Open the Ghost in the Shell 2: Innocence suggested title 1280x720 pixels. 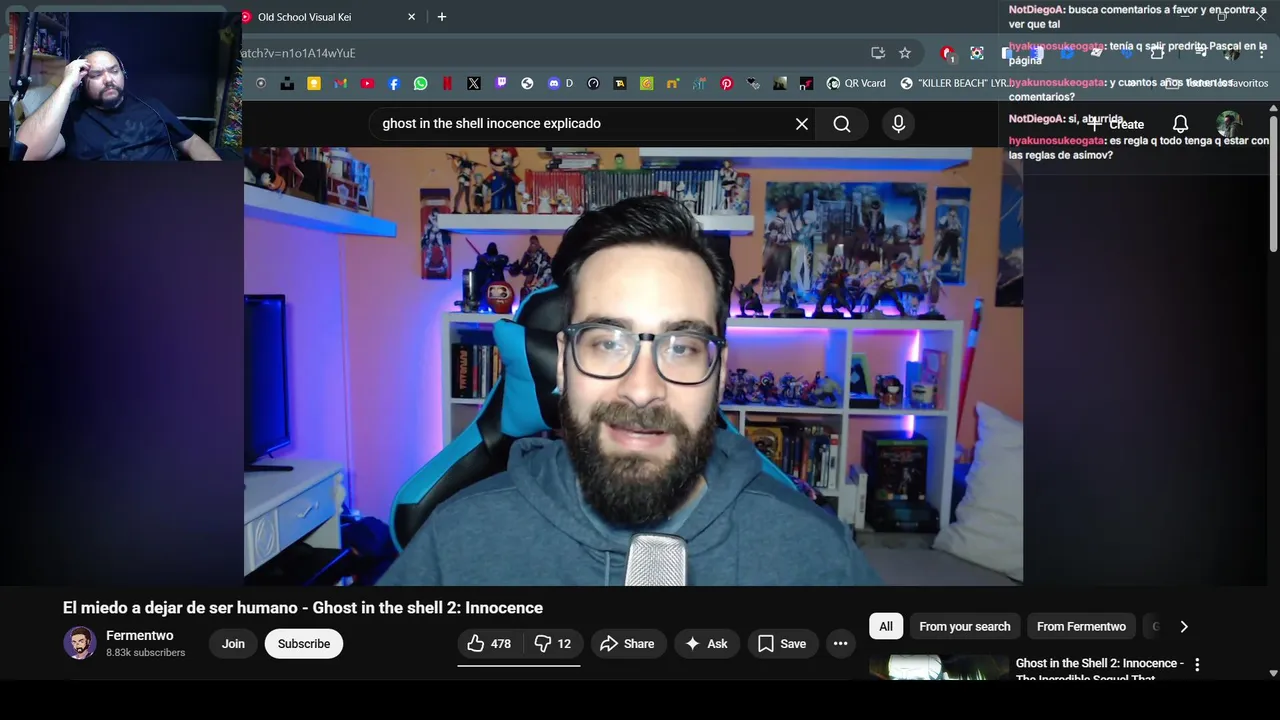pos(1100,669)
